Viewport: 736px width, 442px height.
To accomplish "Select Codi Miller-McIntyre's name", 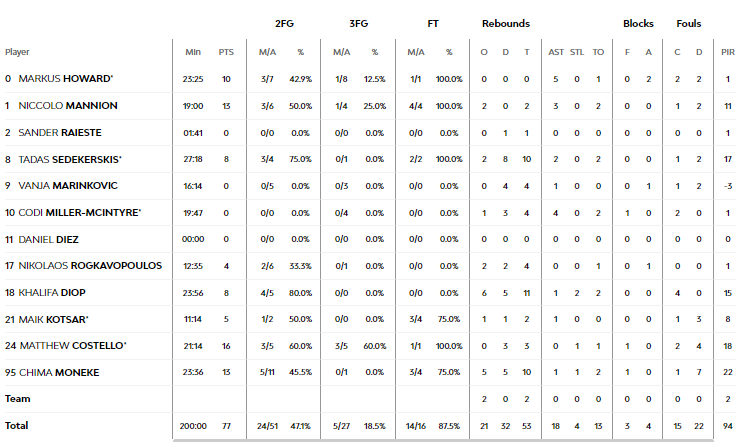I will pyautogui.click(x=79, y=213).
